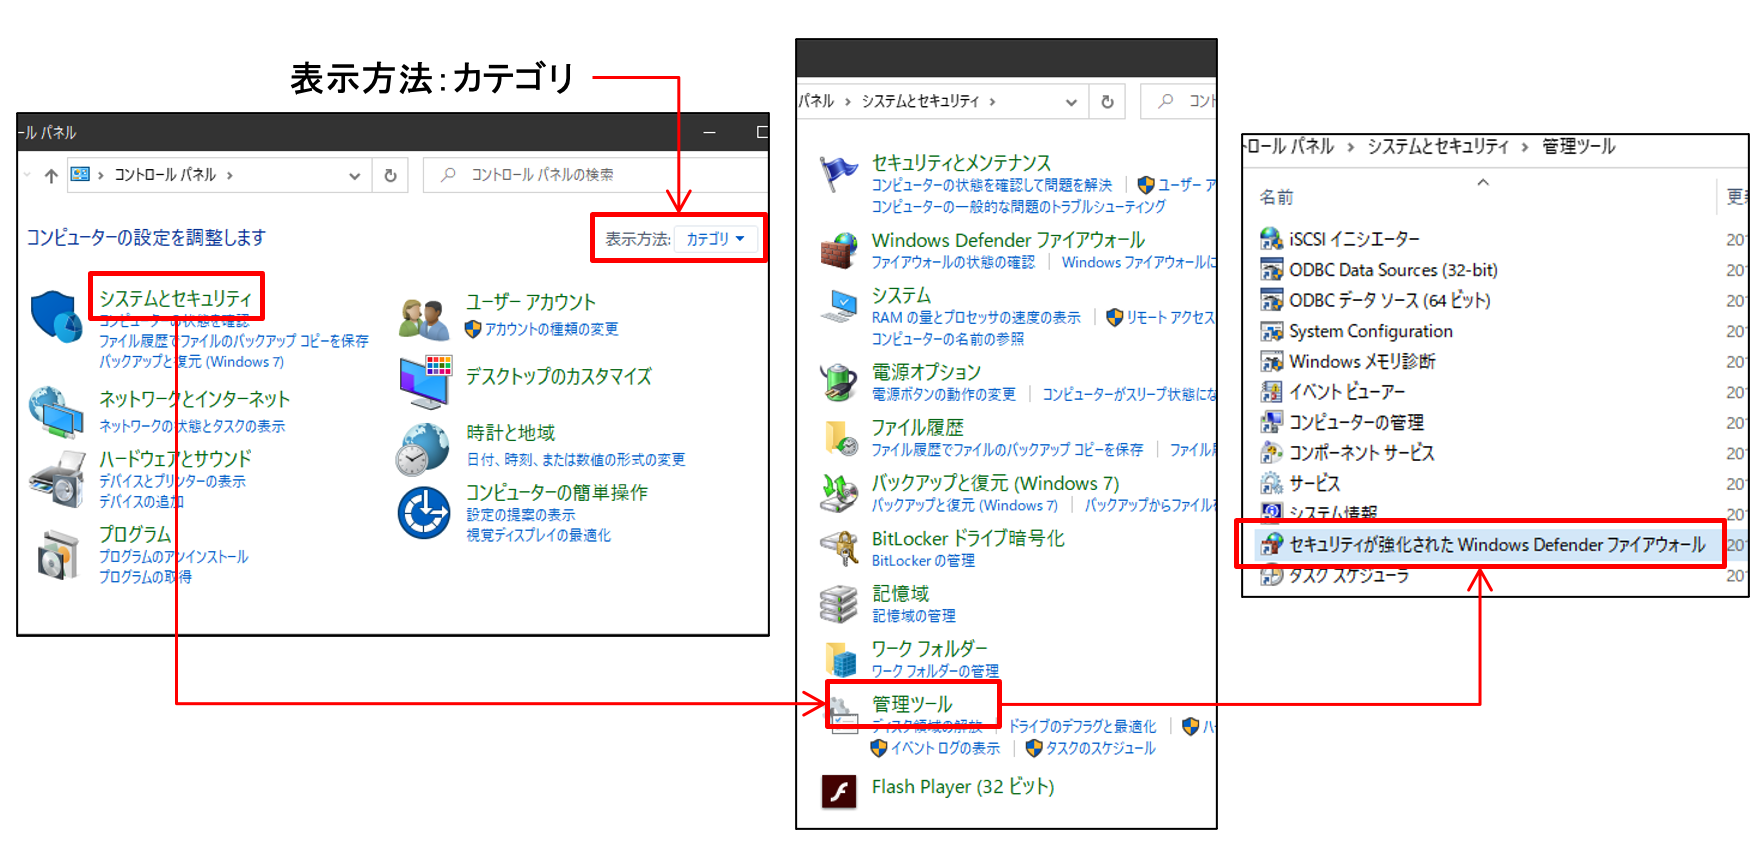The height and width of the screenshot is (852, 1764).
Task: Click chevron after コントロール パネル in address bar
Action: click(x=229, y=175)
